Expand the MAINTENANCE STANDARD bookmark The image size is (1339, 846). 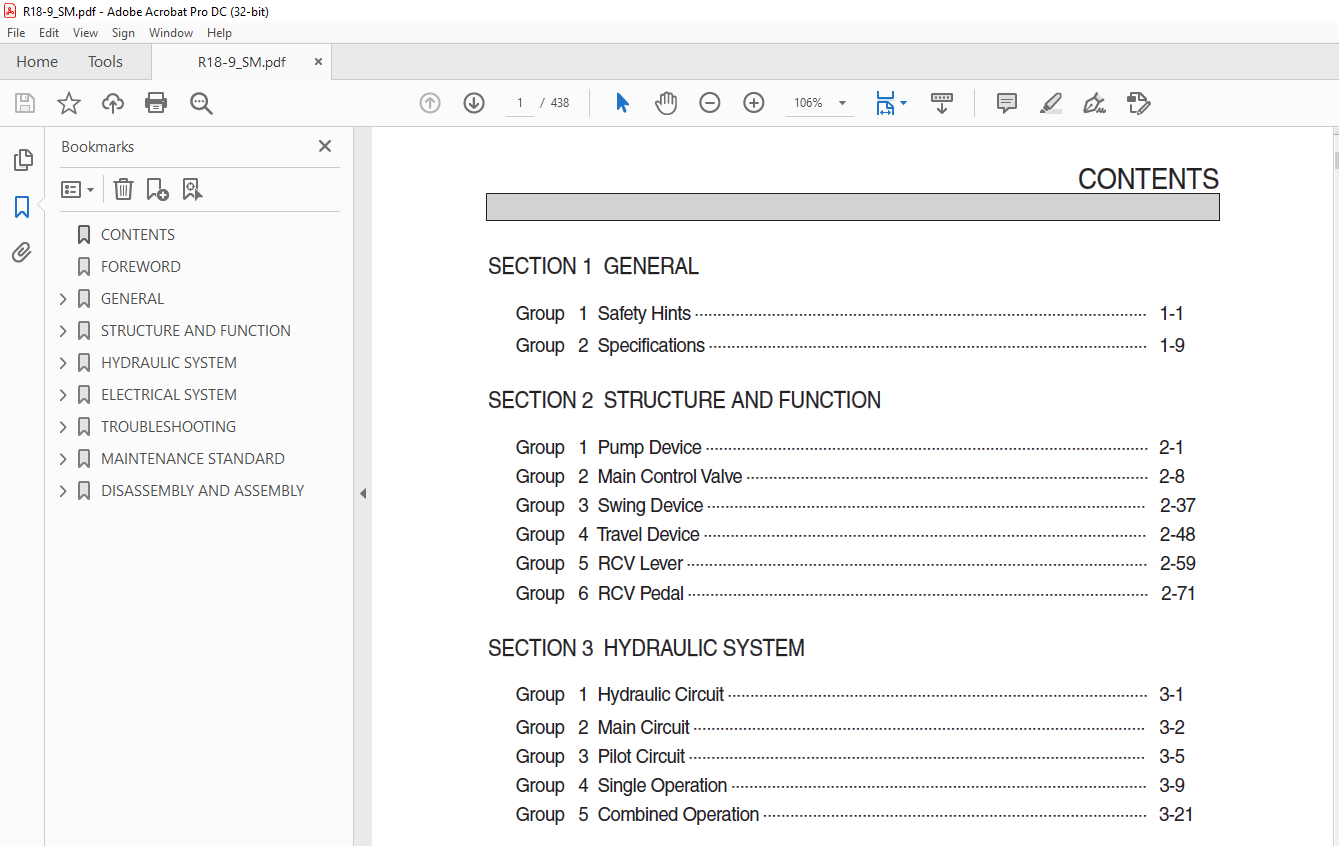[x=63, y=459]
